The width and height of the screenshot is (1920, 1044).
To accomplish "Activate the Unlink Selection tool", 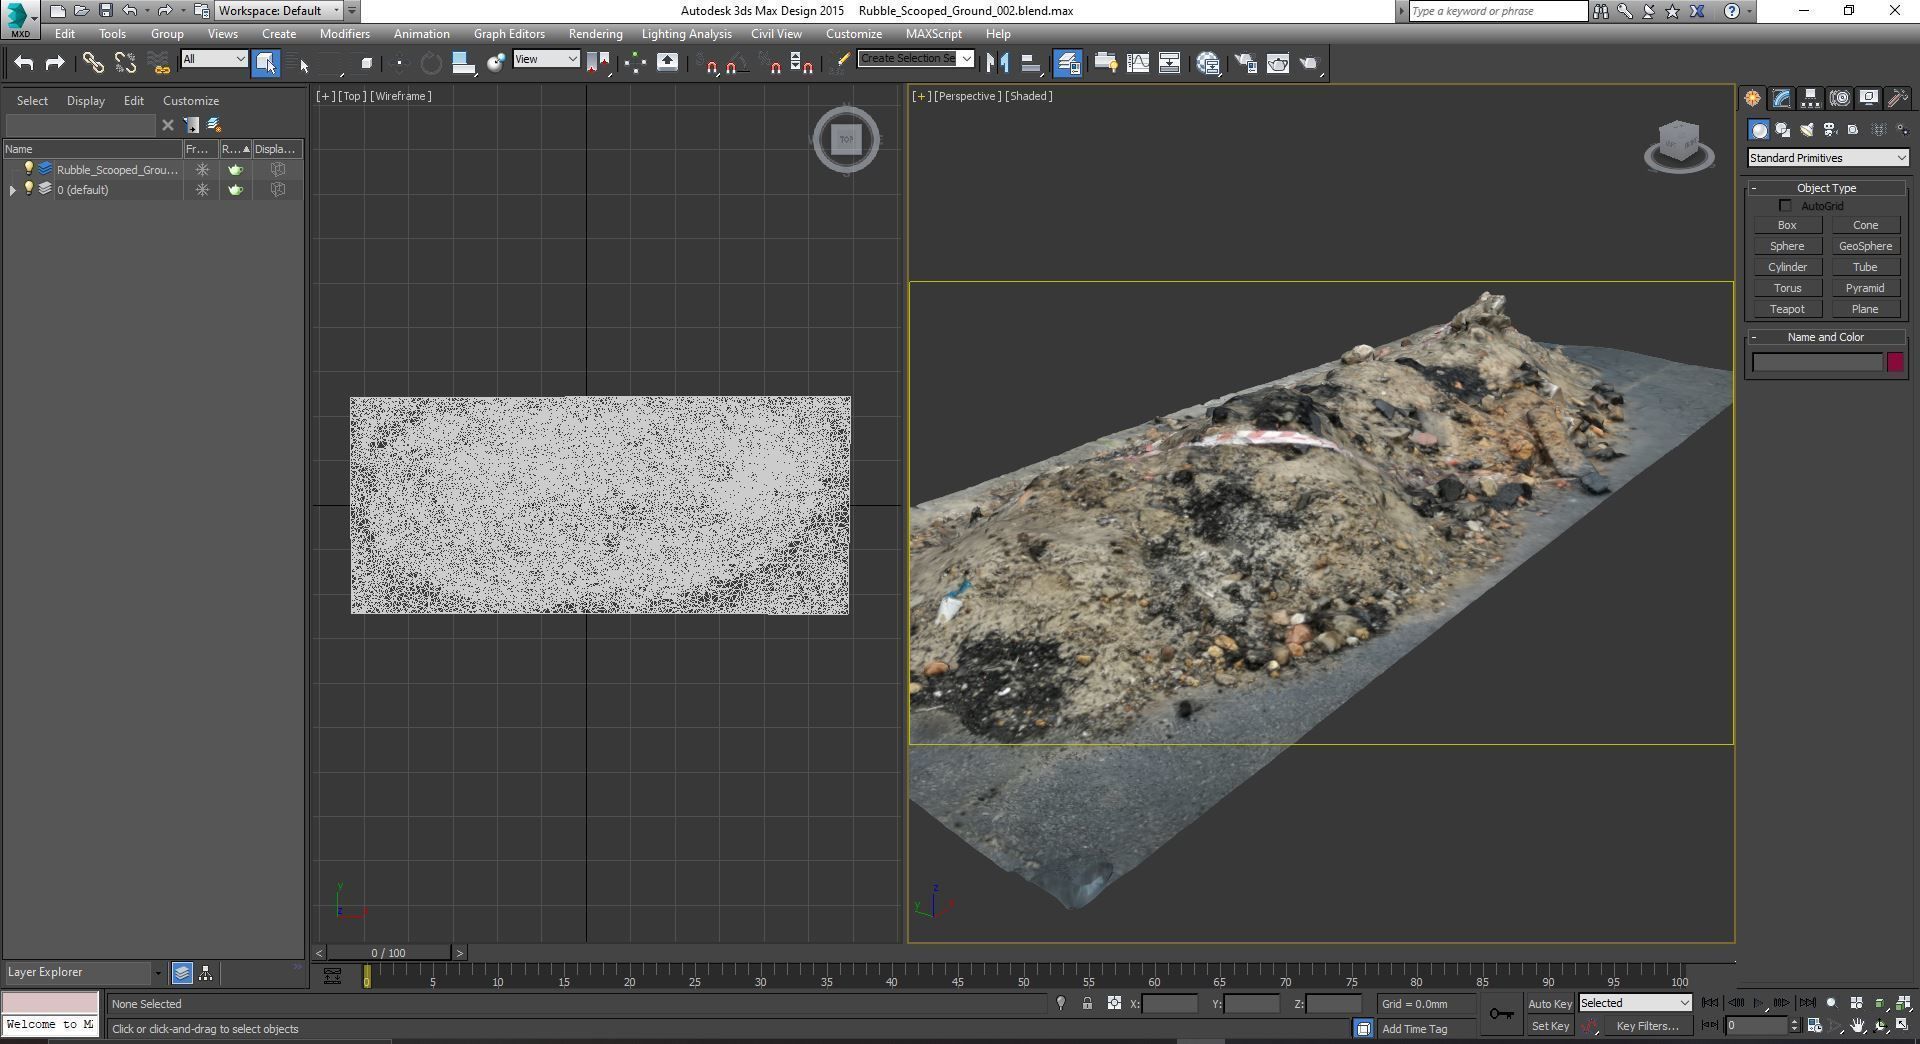I will 125,63.
